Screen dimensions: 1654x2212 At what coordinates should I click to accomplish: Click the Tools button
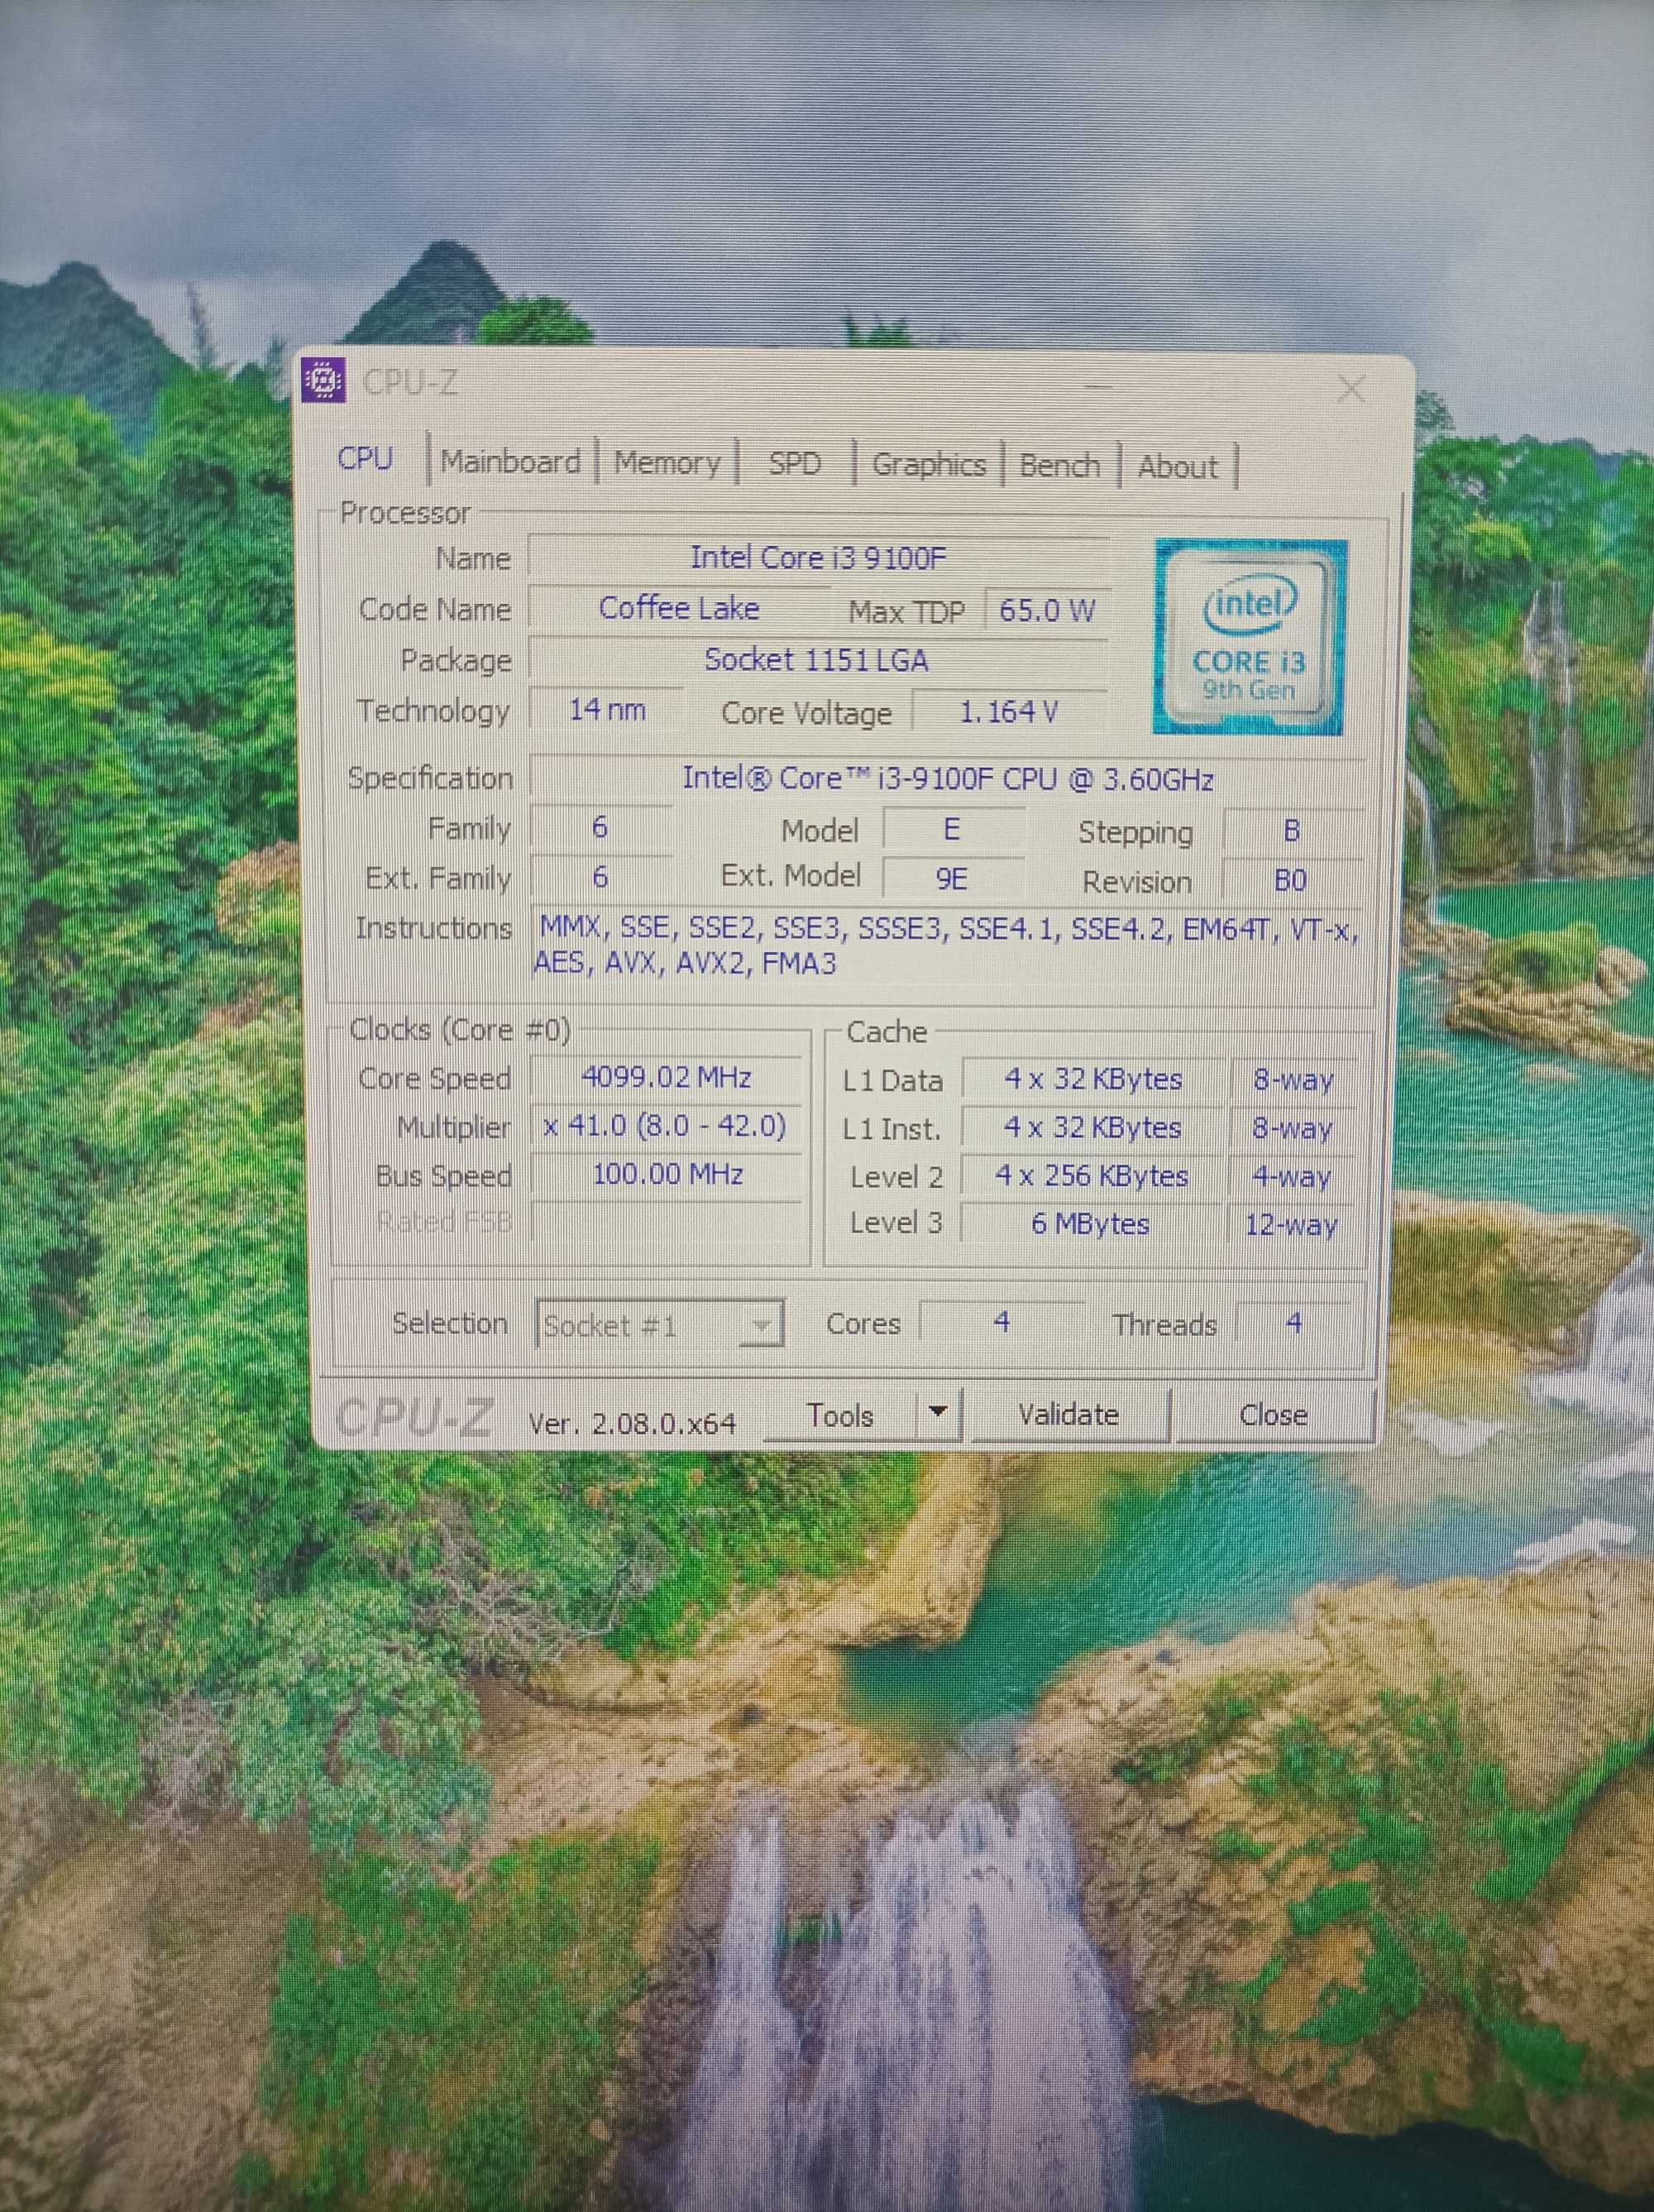(840, 1415)
